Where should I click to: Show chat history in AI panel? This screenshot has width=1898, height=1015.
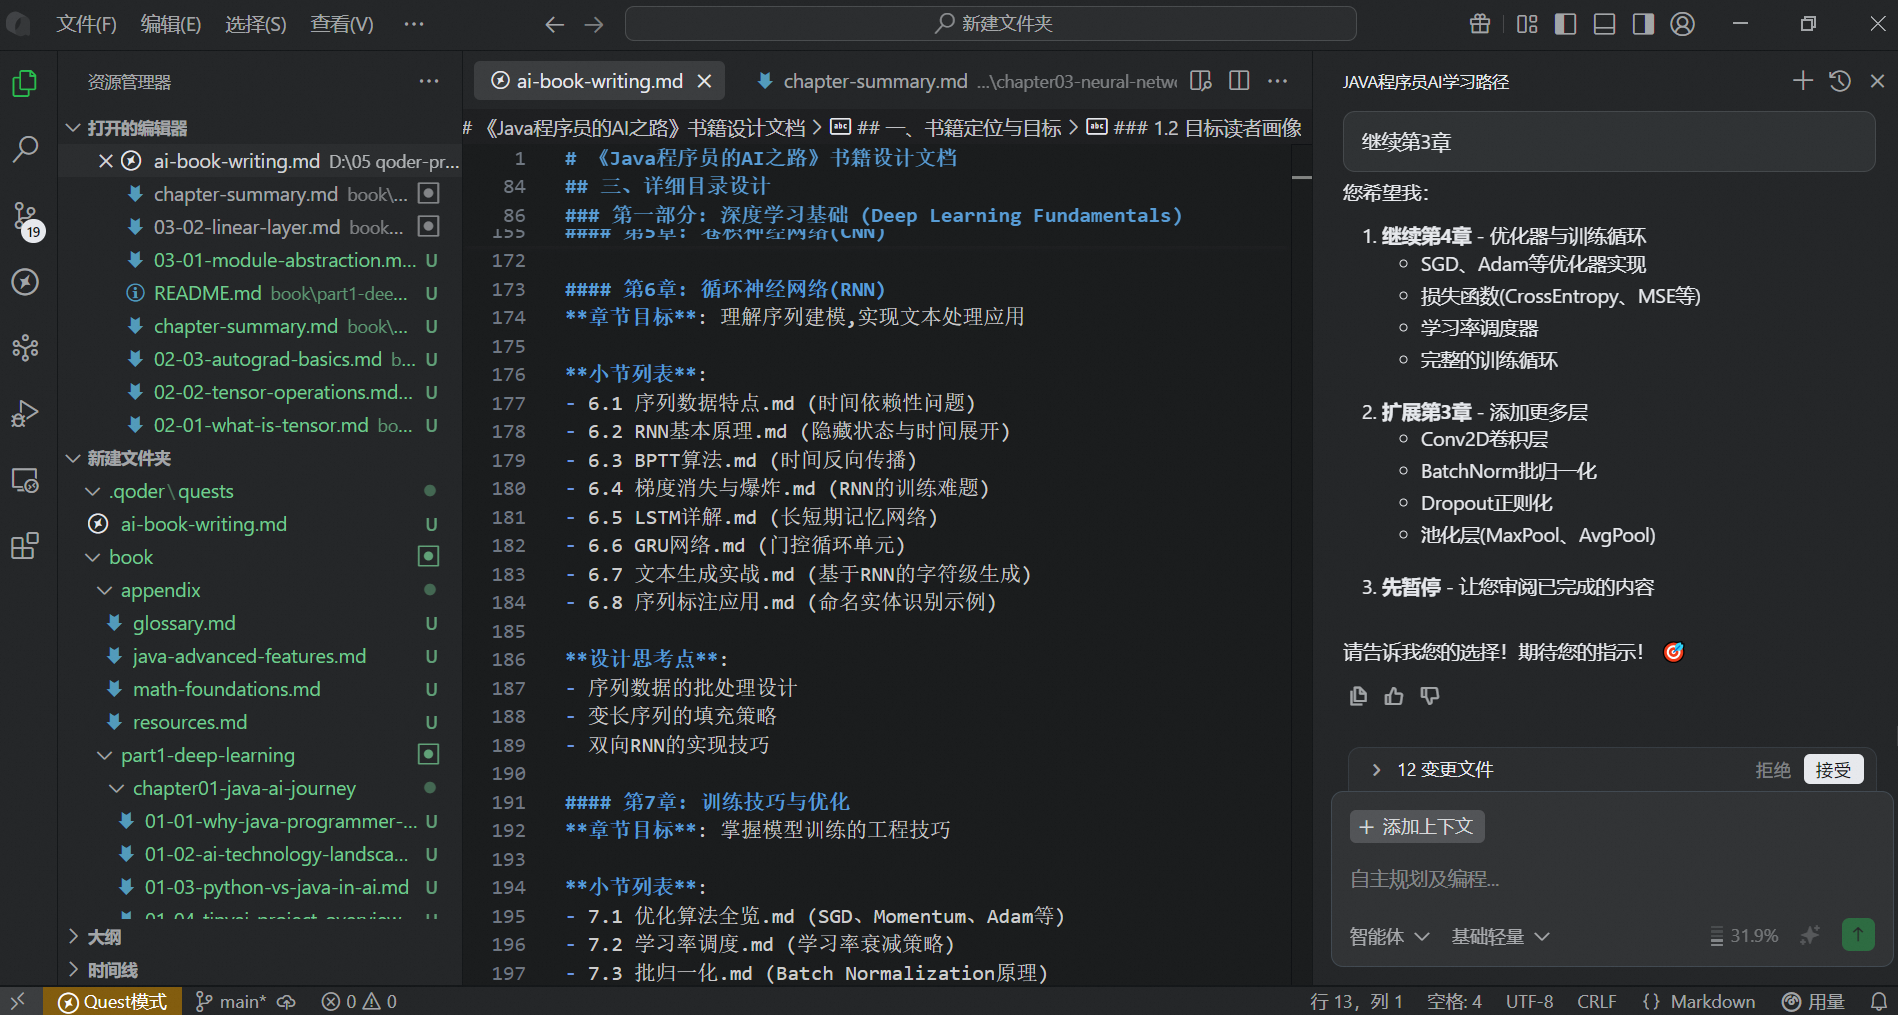(x=1840, y=81)
